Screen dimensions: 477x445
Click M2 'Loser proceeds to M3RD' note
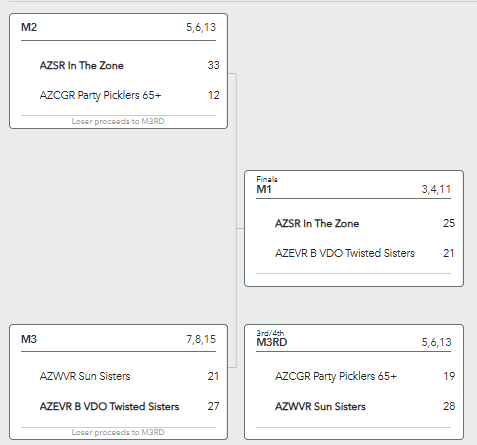[118, 121]
